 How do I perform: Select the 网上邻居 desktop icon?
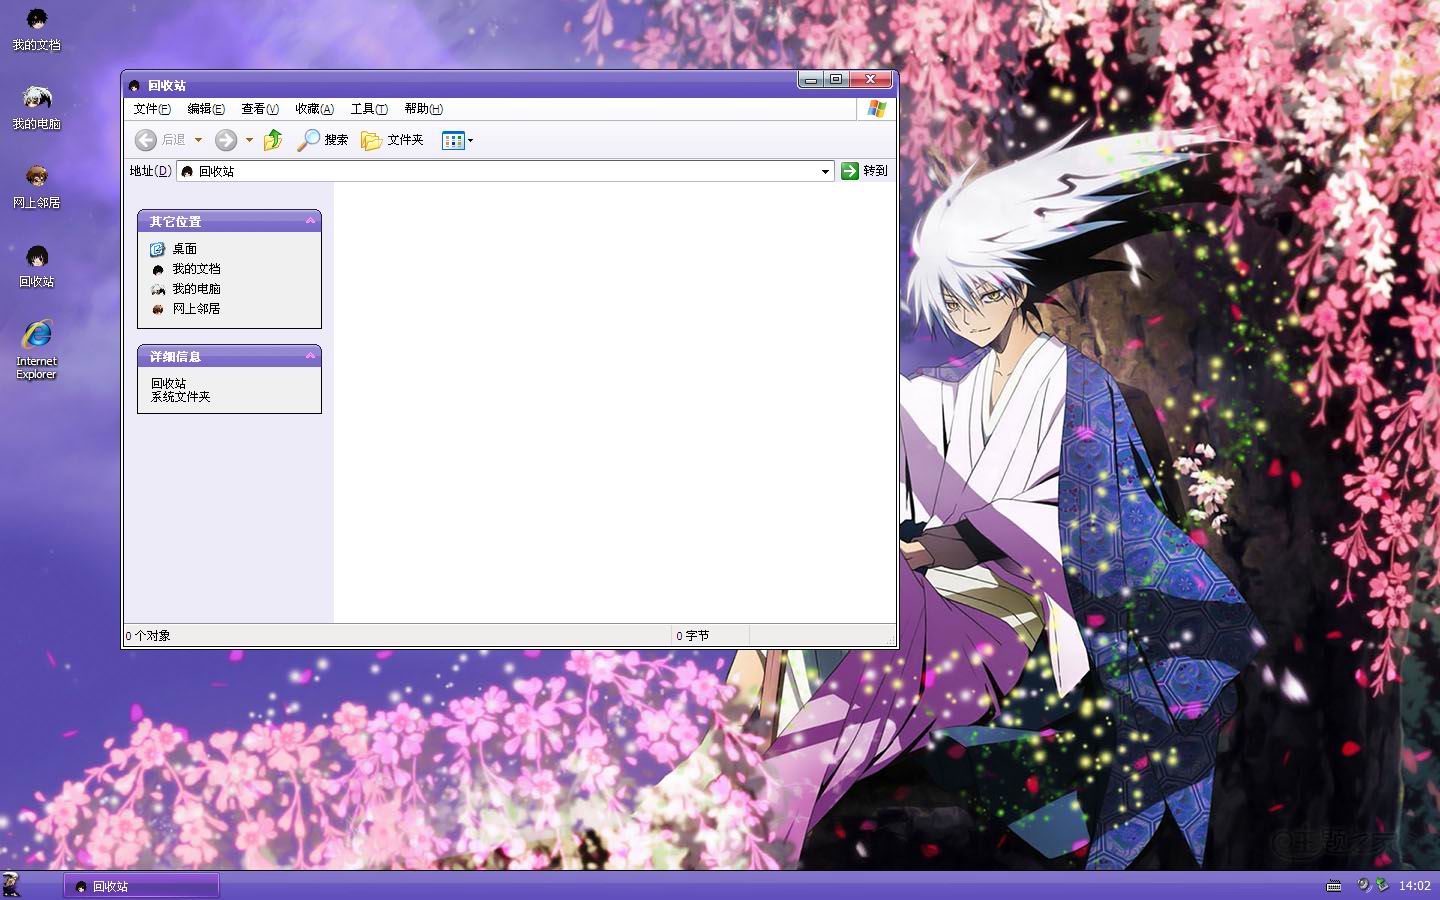36,188
